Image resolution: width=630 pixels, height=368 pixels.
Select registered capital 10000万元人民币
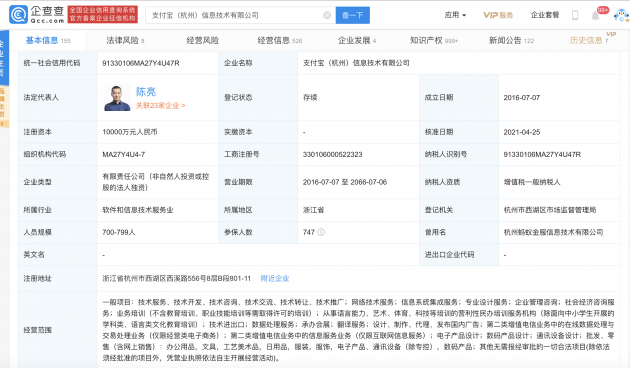click(x=130, y=132)
